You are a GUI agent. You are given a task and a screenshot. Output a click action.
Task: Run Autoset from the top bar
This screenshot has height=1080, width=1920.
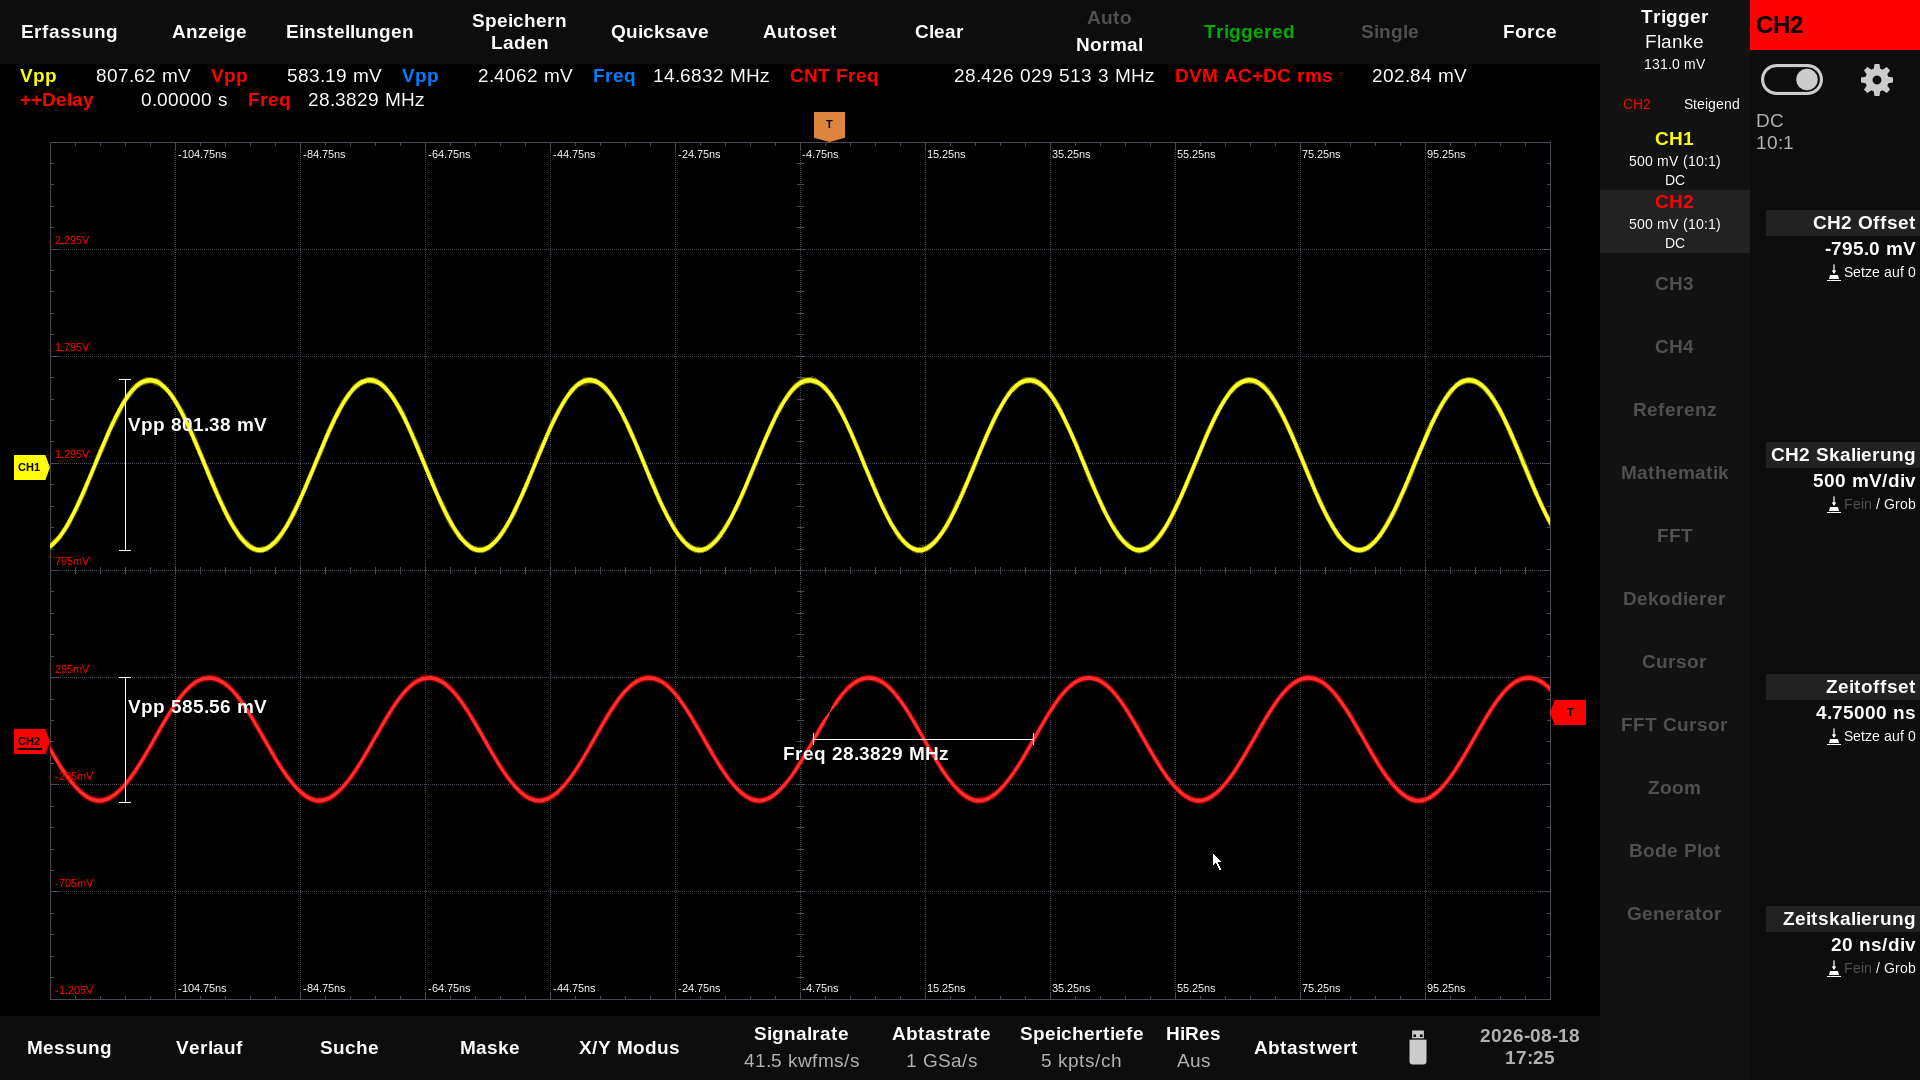click(799, 32)
